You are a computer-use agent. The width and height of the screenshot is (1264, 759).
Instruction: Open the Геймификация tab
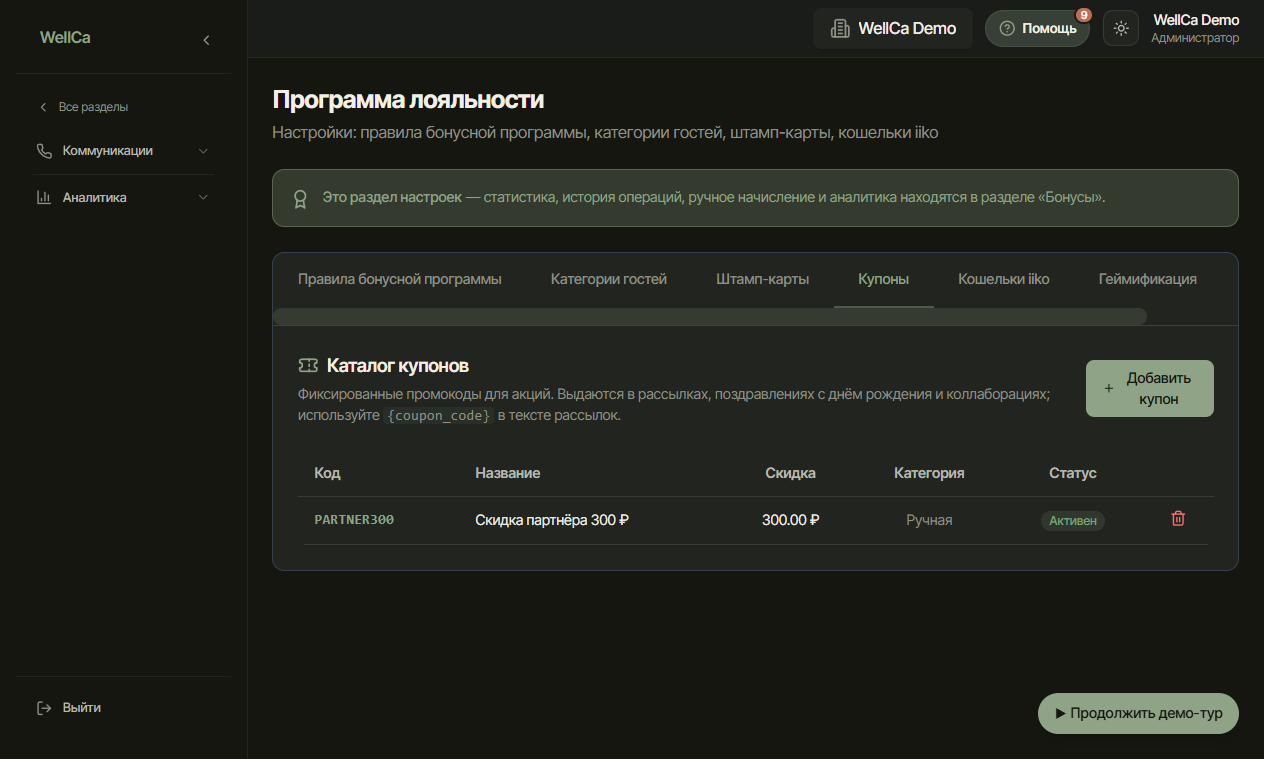[x=1148, y=280]
